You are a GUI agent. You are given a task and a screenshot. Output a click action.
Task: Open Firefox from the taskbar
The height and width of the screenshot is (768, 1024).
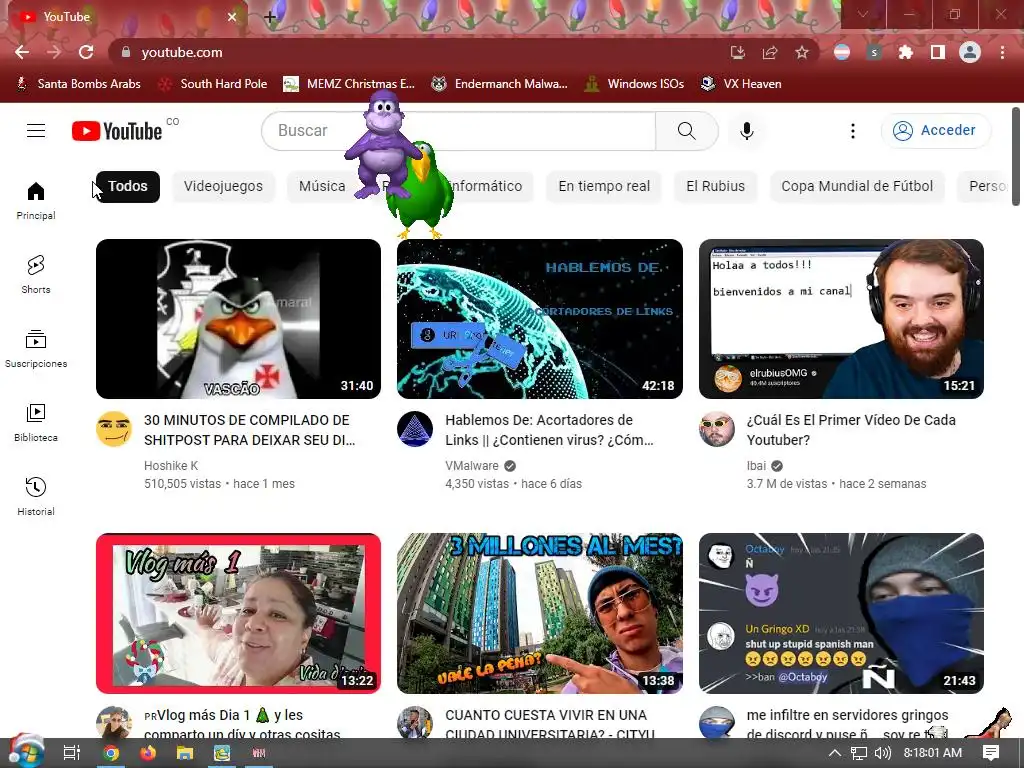point(148,753)
